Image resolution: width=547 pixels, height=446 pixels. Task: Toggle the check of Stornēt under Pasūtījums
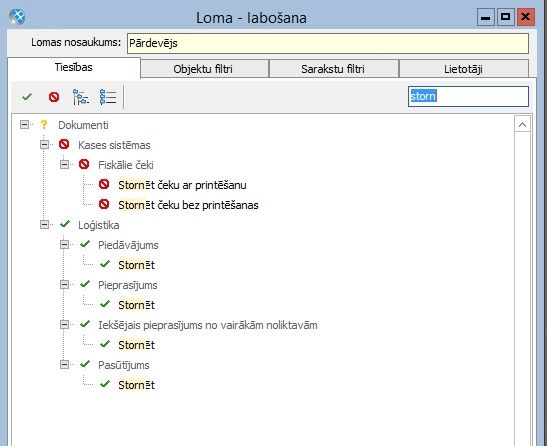105,384
